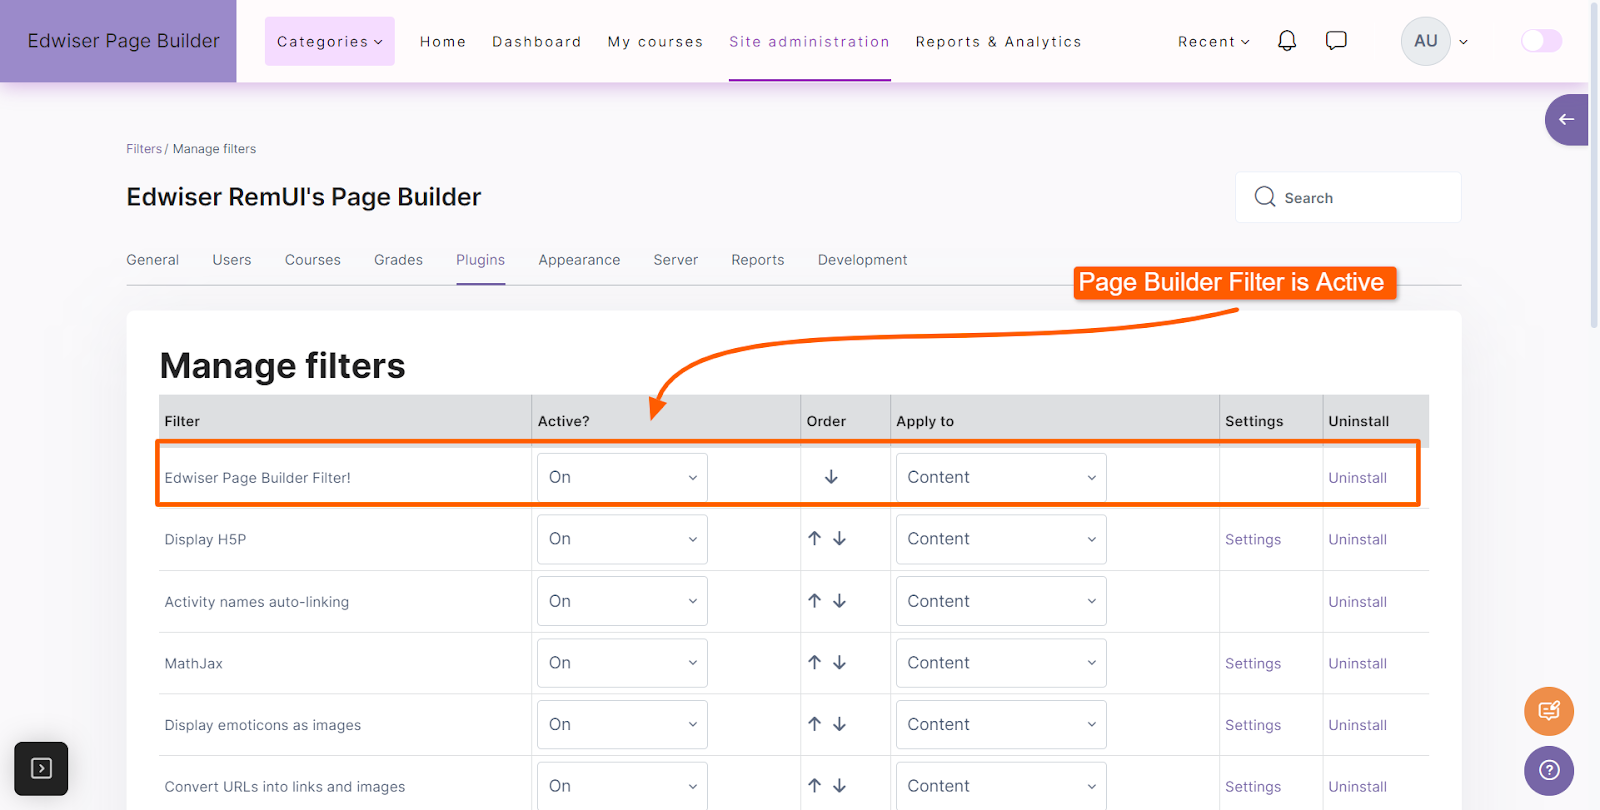Open Active dropdown for Edwiser Page Builder Filter
Screen dimensions: 1600x810
pyautogui.click(x=622, y=477)
